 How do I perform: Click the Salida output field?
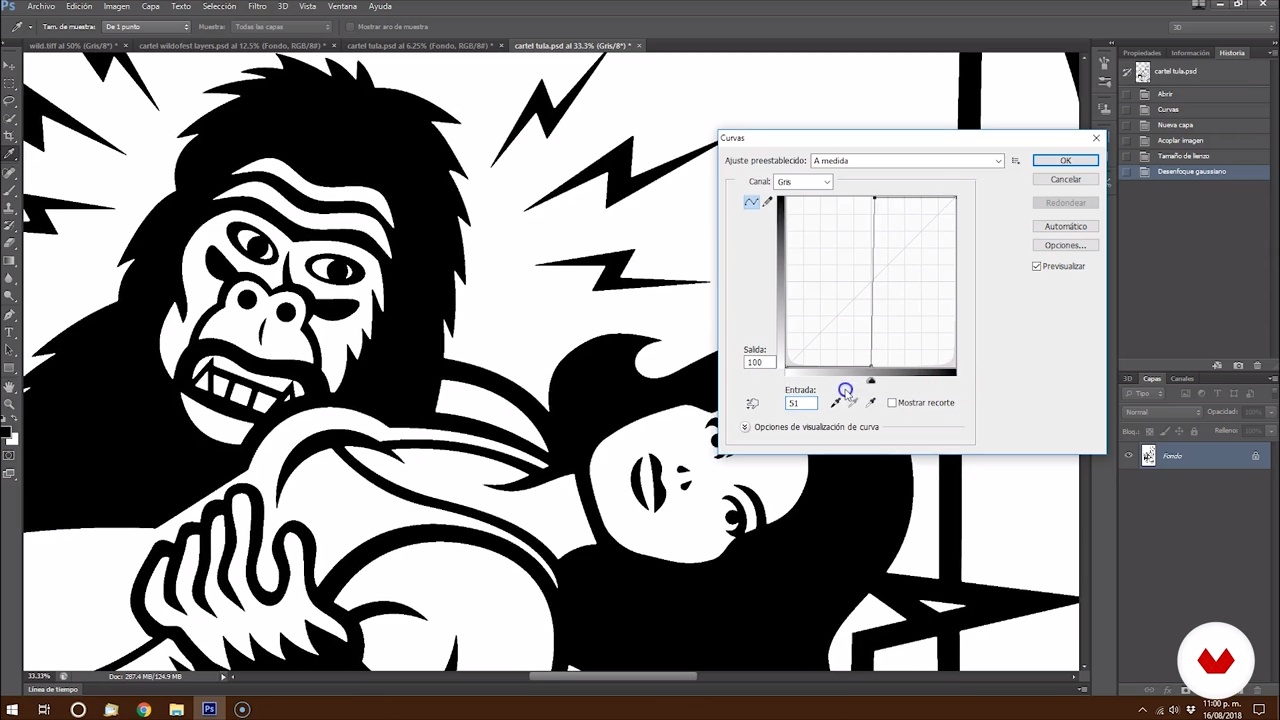point(759,363)
